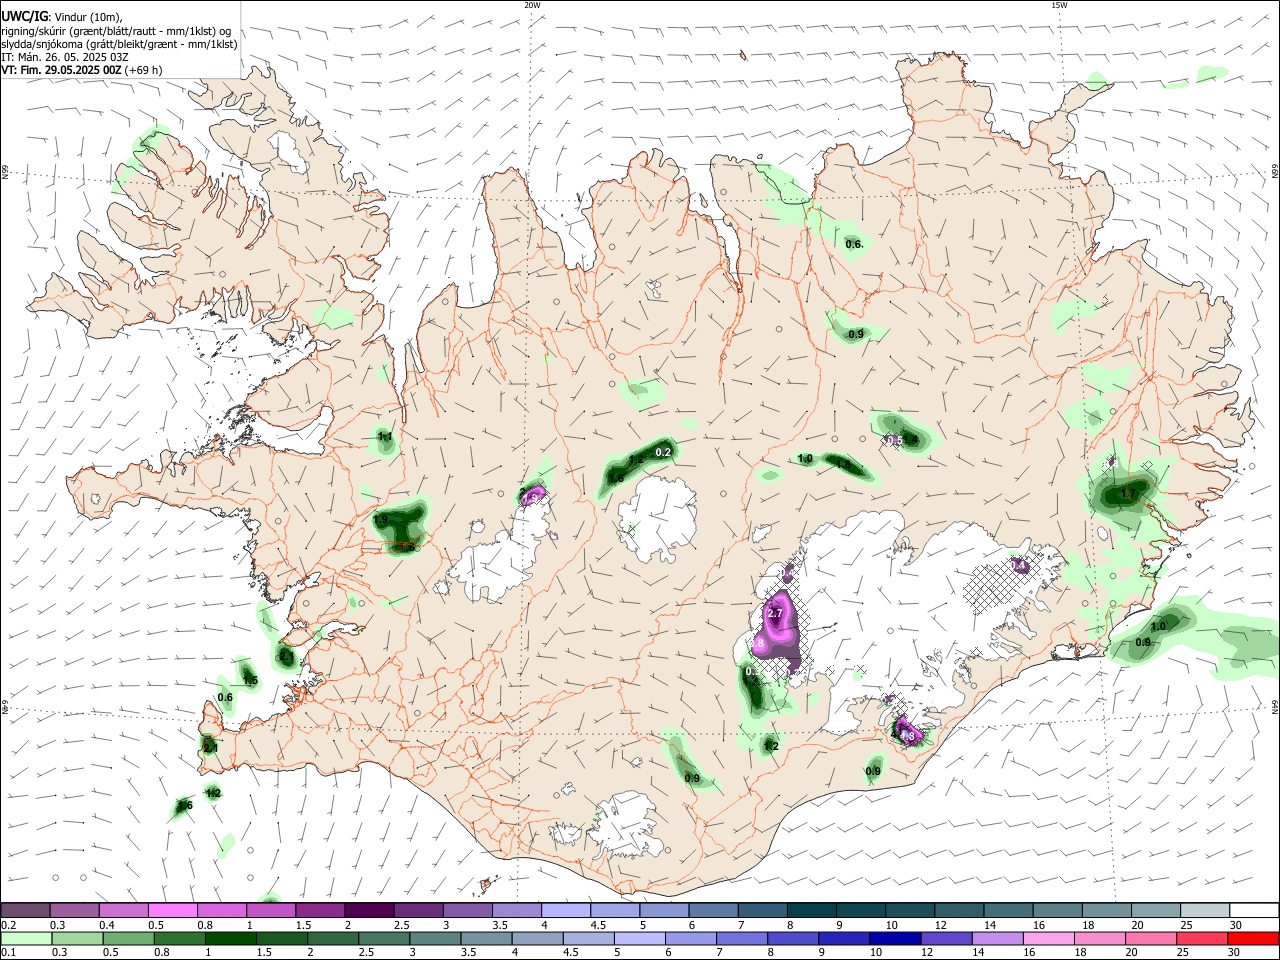Click the '1.1' rain value on the map

(385, 437)
